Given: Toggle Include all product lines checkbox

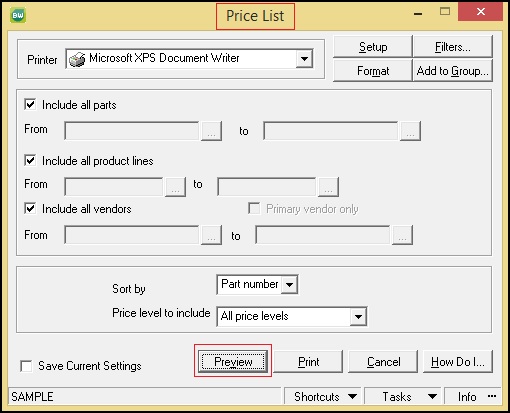Looking at the screenshot, I should pos(30,160).
